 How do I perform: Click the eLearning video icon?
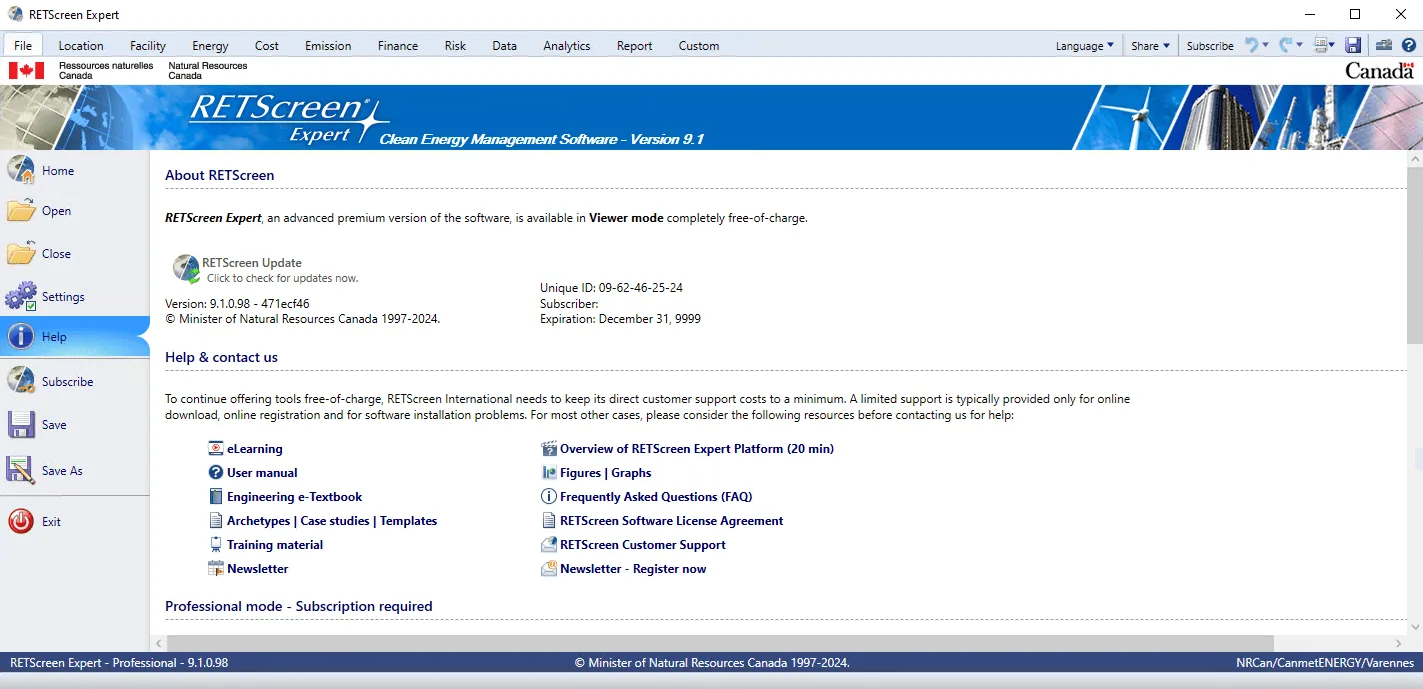(x=215, y=449)
